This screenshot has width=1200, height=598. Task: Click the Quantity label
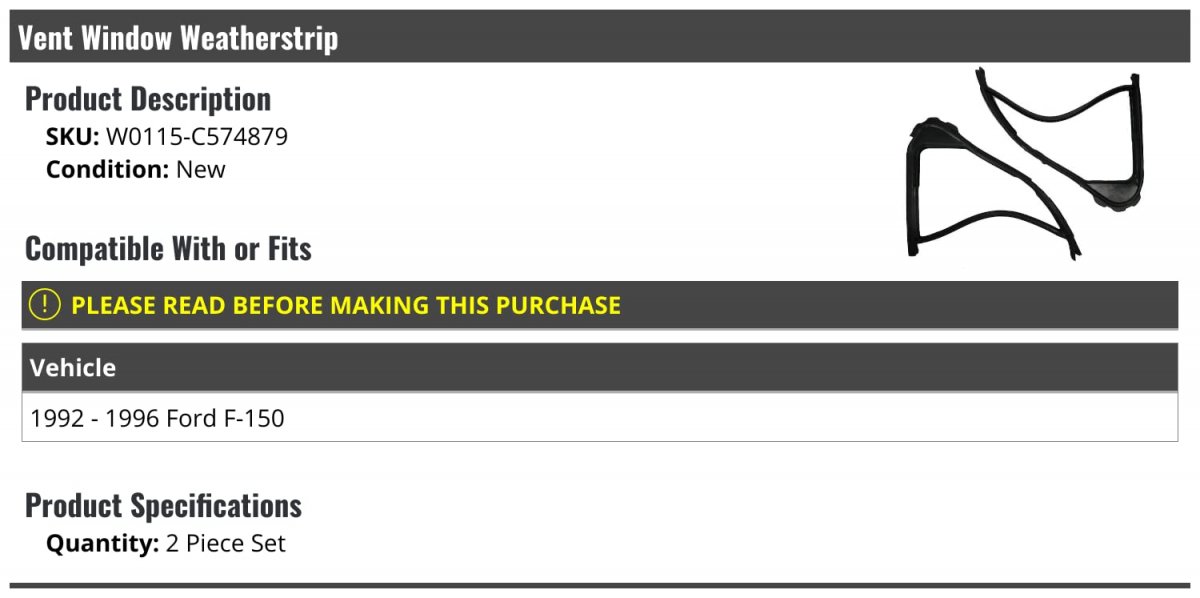[x=102, y=544]
